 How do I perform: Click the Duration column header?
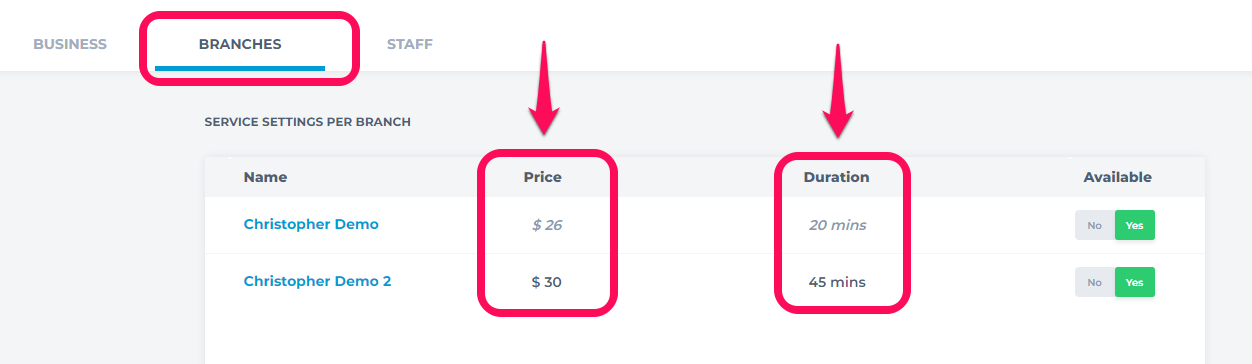[x=837, y=177]
